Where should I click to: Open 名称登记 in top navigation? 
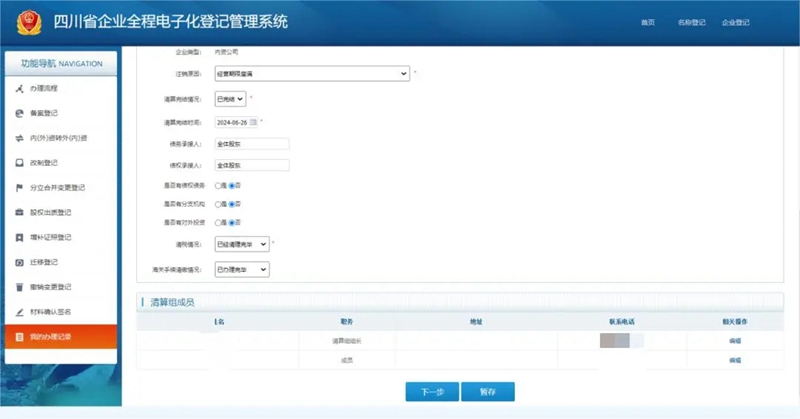click(x=691, y=22)
